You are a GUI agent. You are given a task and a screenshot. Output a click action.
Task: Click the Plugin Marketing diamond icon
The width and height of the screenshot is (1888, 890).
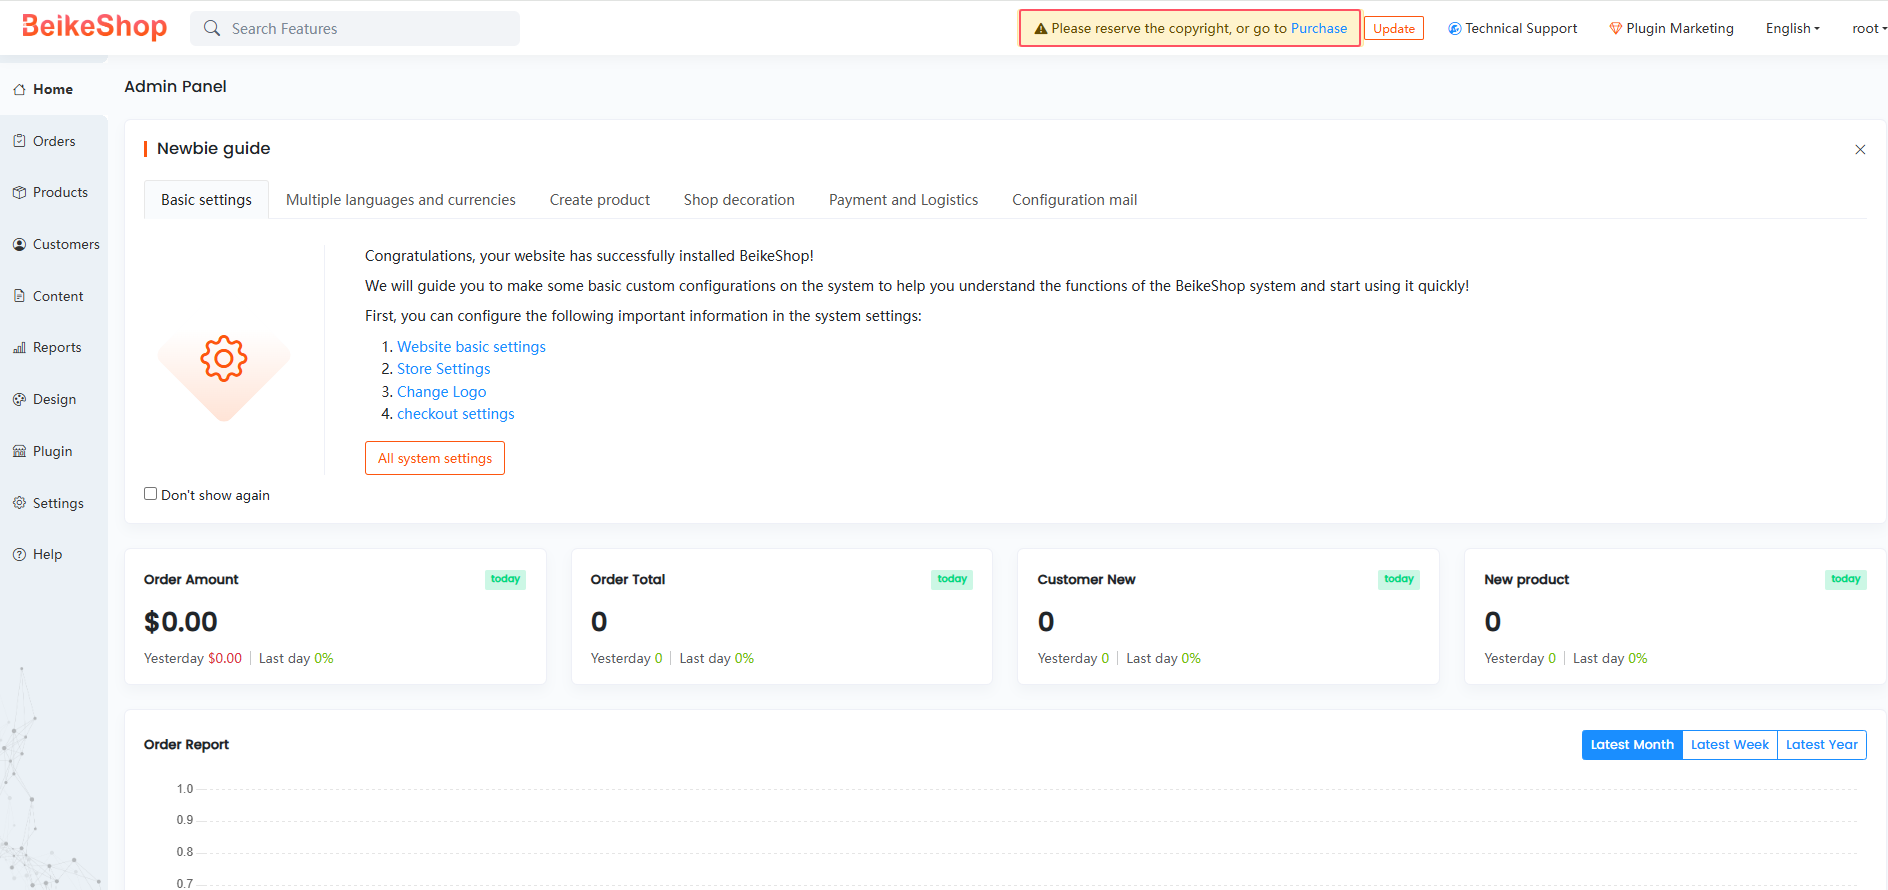point(1615,28)
